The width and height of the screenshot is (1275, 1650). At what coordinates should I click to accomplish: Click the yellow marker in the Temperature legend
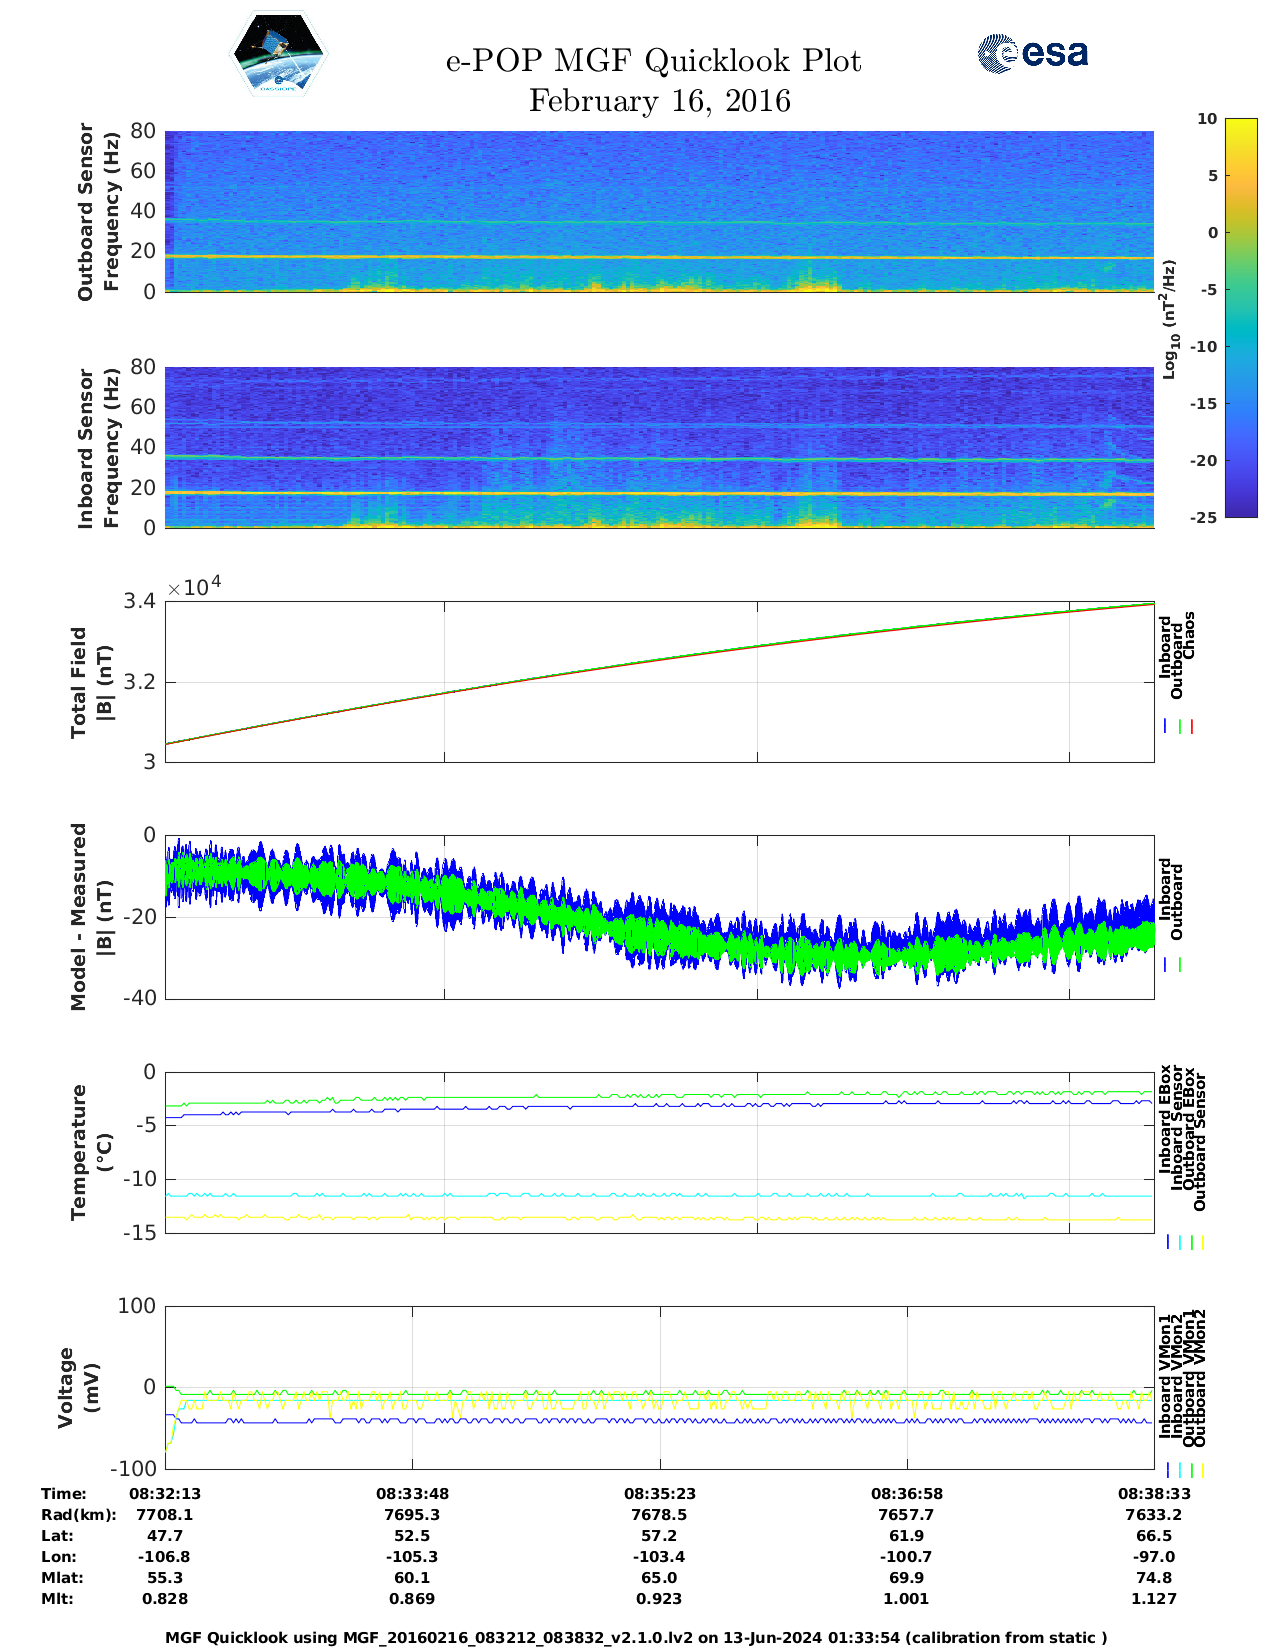coord(1202,1242)
